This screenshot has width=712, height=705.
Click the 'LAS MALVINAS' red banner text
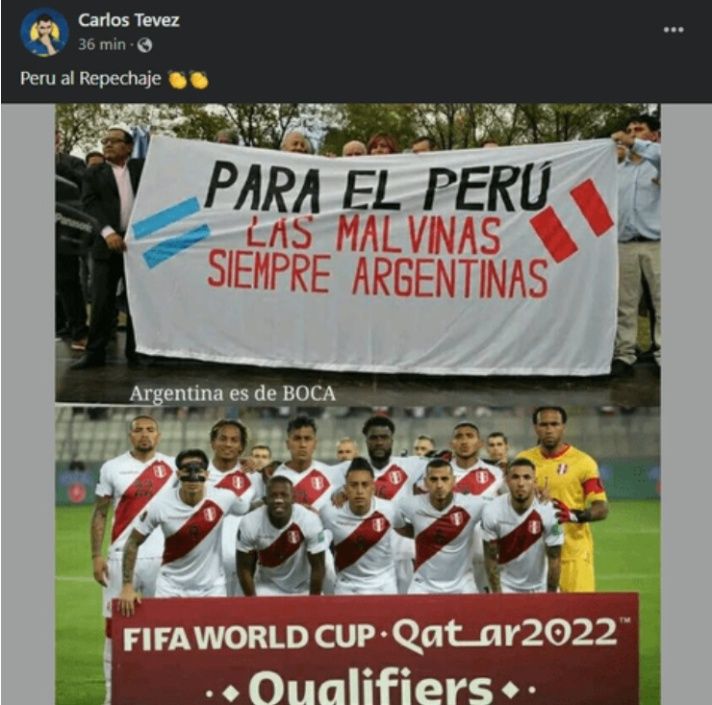373,235
